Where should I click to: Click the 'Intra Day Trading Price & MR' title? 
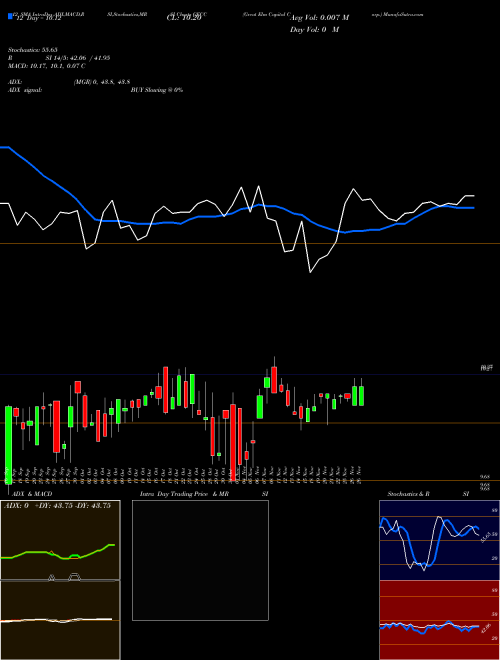coord(184,494)
